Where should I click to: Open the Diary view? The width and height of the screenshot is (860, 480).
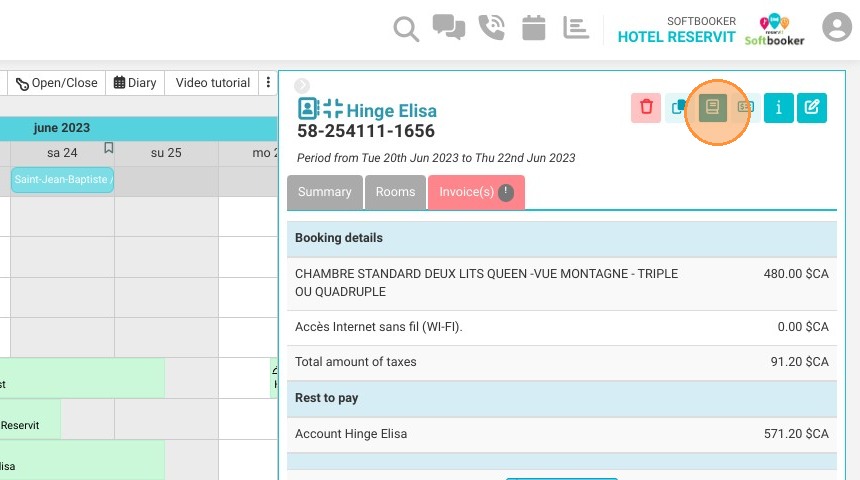(x=135, y=83)
